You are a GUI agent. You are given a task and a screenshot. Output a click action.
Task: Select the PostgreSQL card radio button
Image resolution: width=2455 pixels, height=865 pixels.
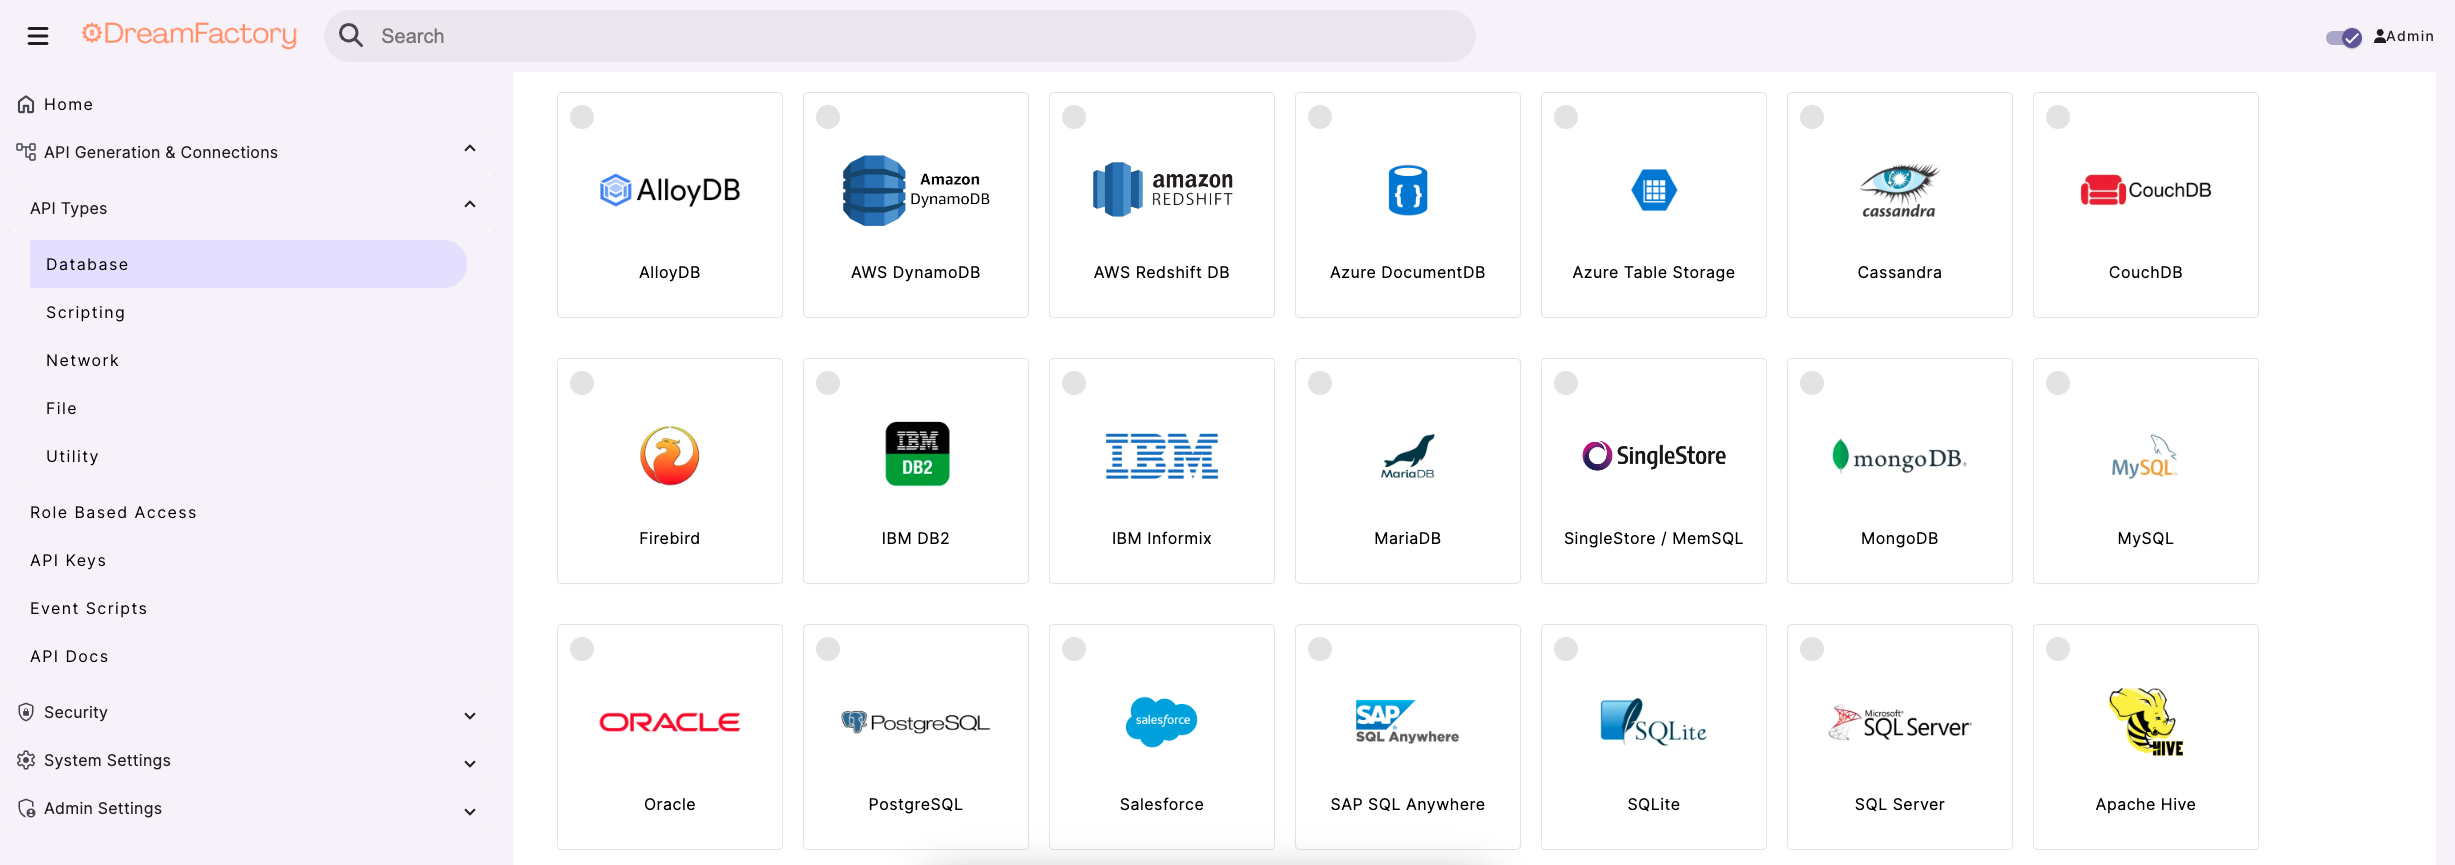click(828, 649)
